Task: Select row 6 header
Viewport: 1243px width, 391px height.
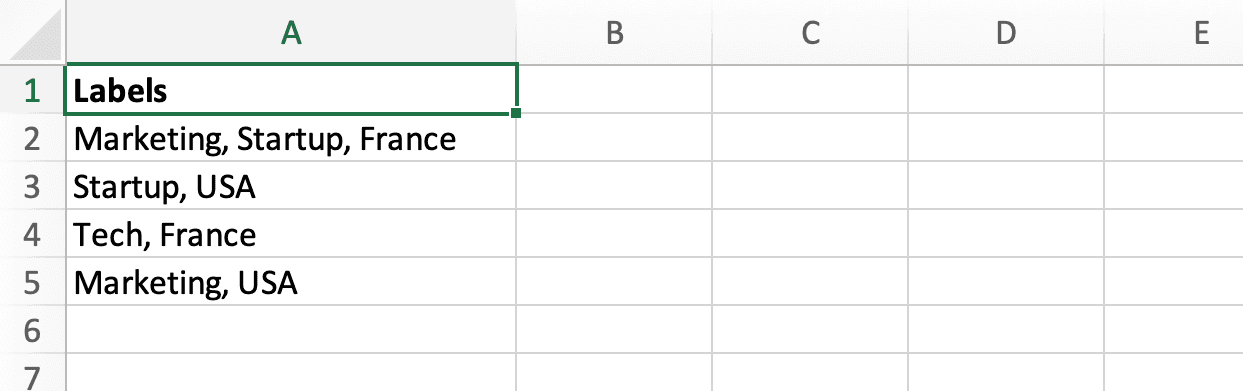Action: 32,329
